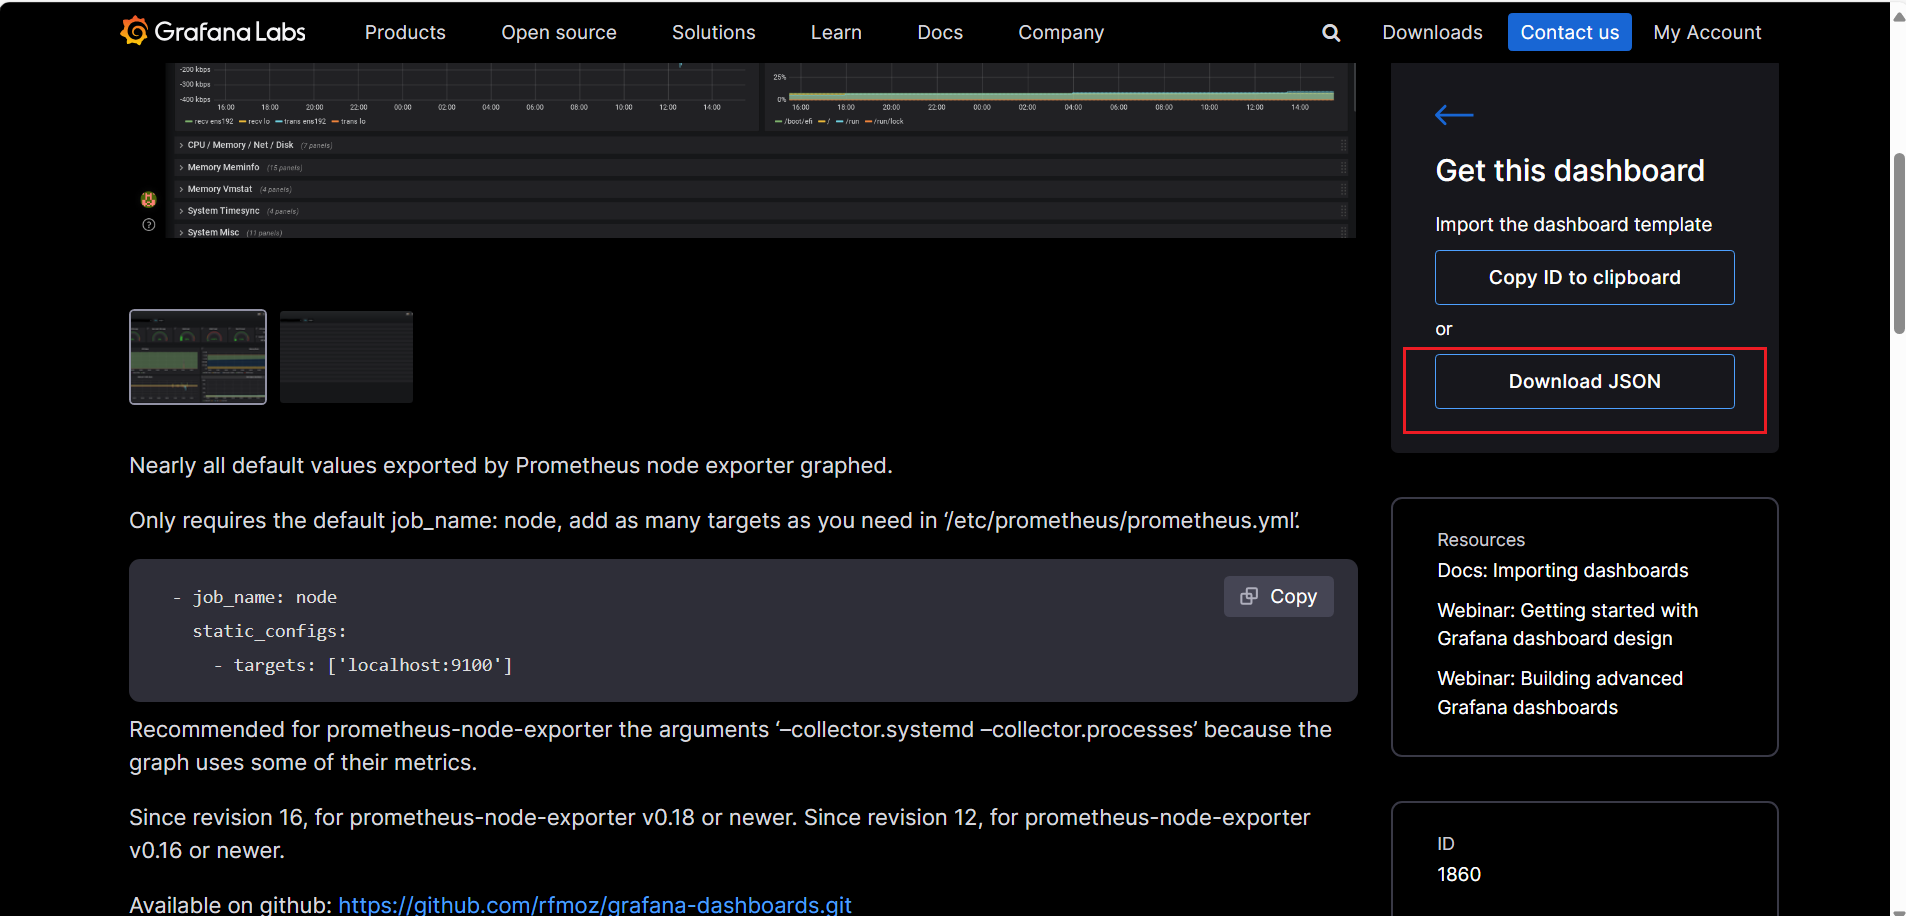Click Copy ID to clipboard

pyautogui.click(x=1584, y=277)
